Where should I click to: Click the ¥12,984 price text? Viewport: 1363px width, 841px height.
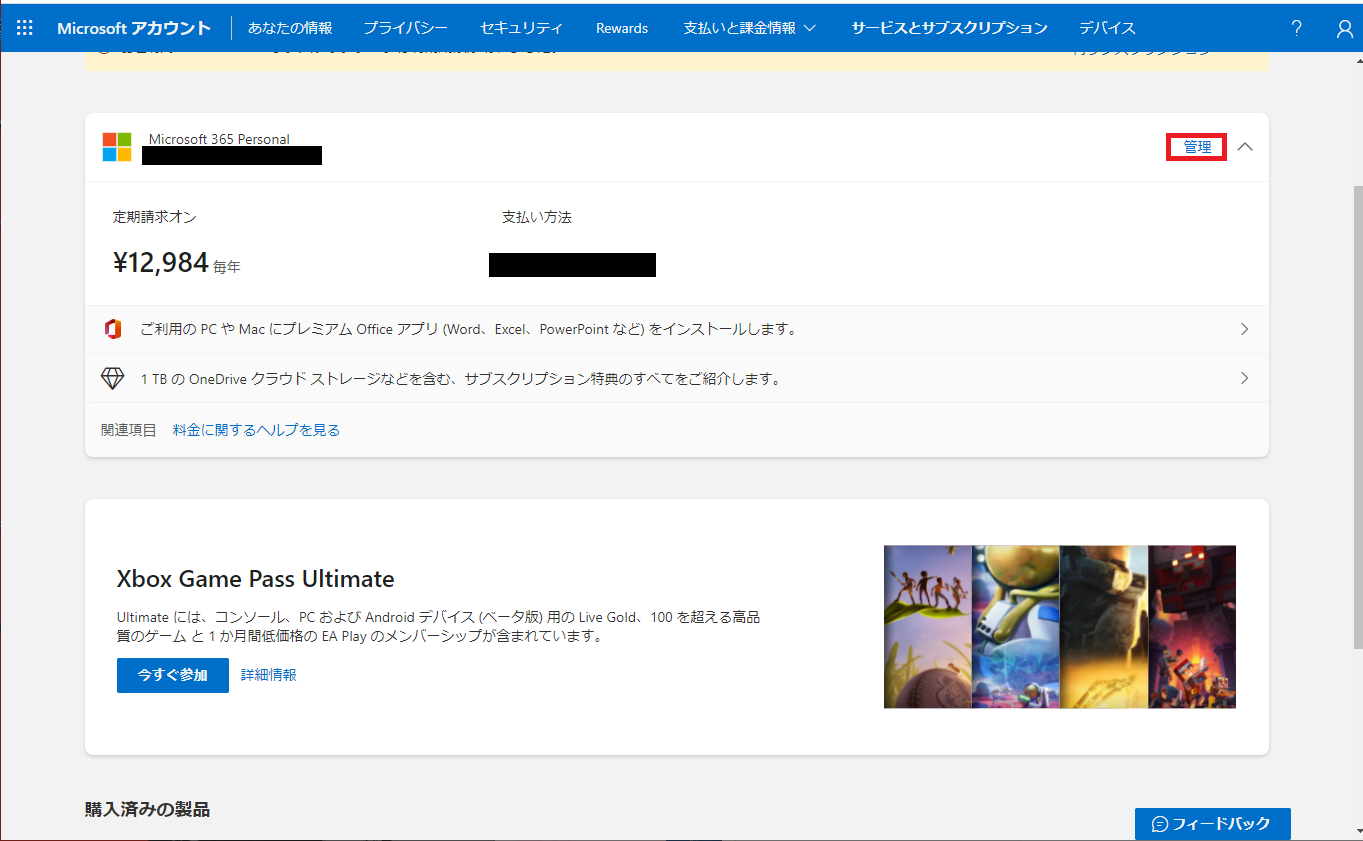(161, 263)
